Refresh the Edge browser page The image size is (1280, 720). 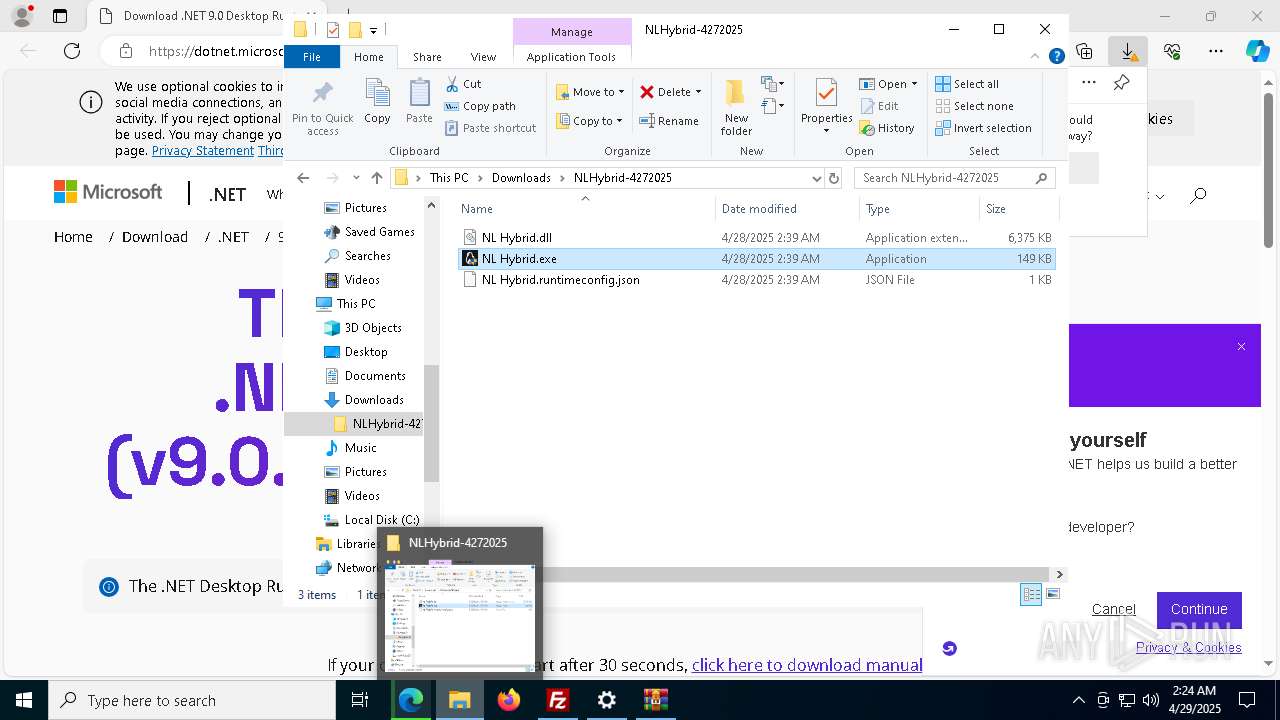(x=72, y=51)
